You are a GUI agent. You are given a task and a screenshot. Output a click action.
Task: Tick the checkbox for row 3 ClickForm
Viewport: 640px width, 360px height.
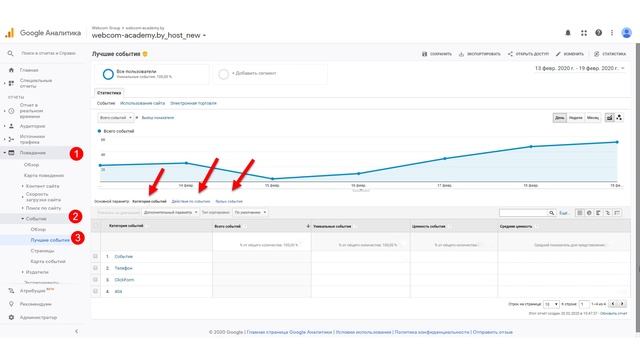tap(96, 280)
